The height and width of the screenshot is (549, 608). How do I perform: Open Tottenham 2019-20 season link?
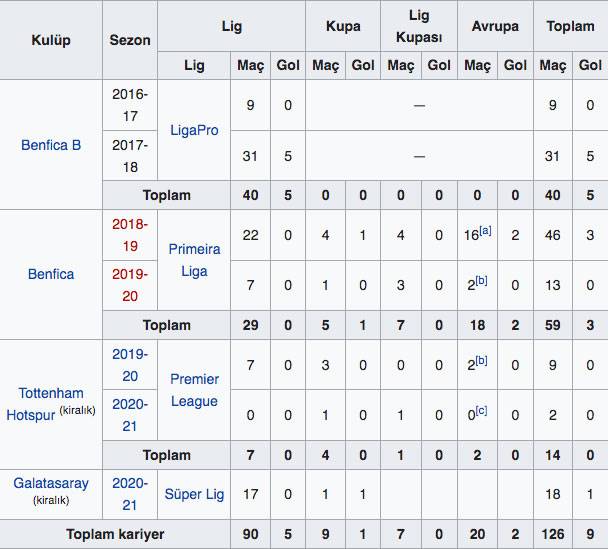tap(130, 365)
